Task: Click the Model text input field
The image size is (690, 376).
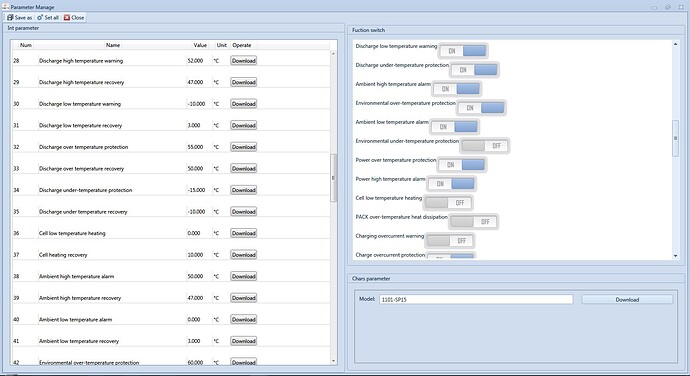Action: pos(476,299)
